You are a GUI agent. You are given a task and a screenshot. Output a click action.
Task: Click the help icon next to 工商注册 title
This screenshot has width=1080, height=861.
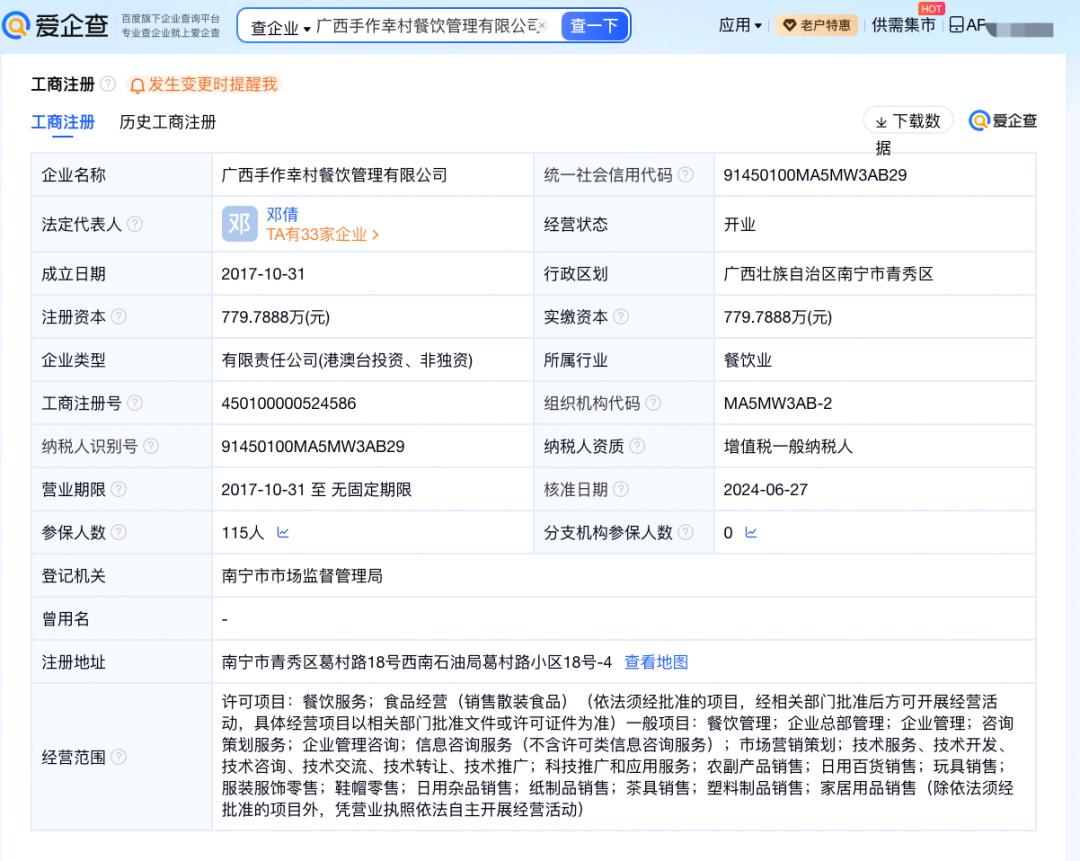pos(108,85)
